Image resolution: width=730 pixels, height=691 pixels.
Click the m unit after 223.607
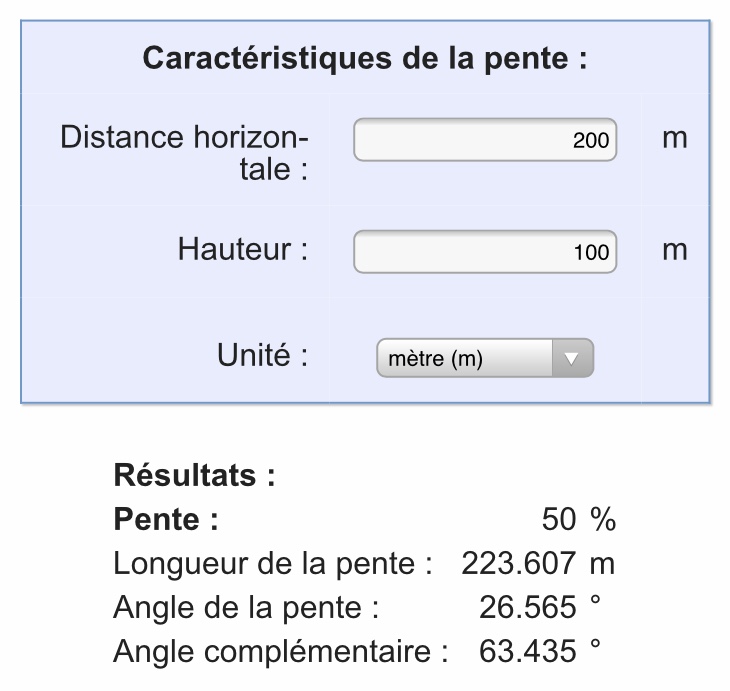[x=601, y=564]
